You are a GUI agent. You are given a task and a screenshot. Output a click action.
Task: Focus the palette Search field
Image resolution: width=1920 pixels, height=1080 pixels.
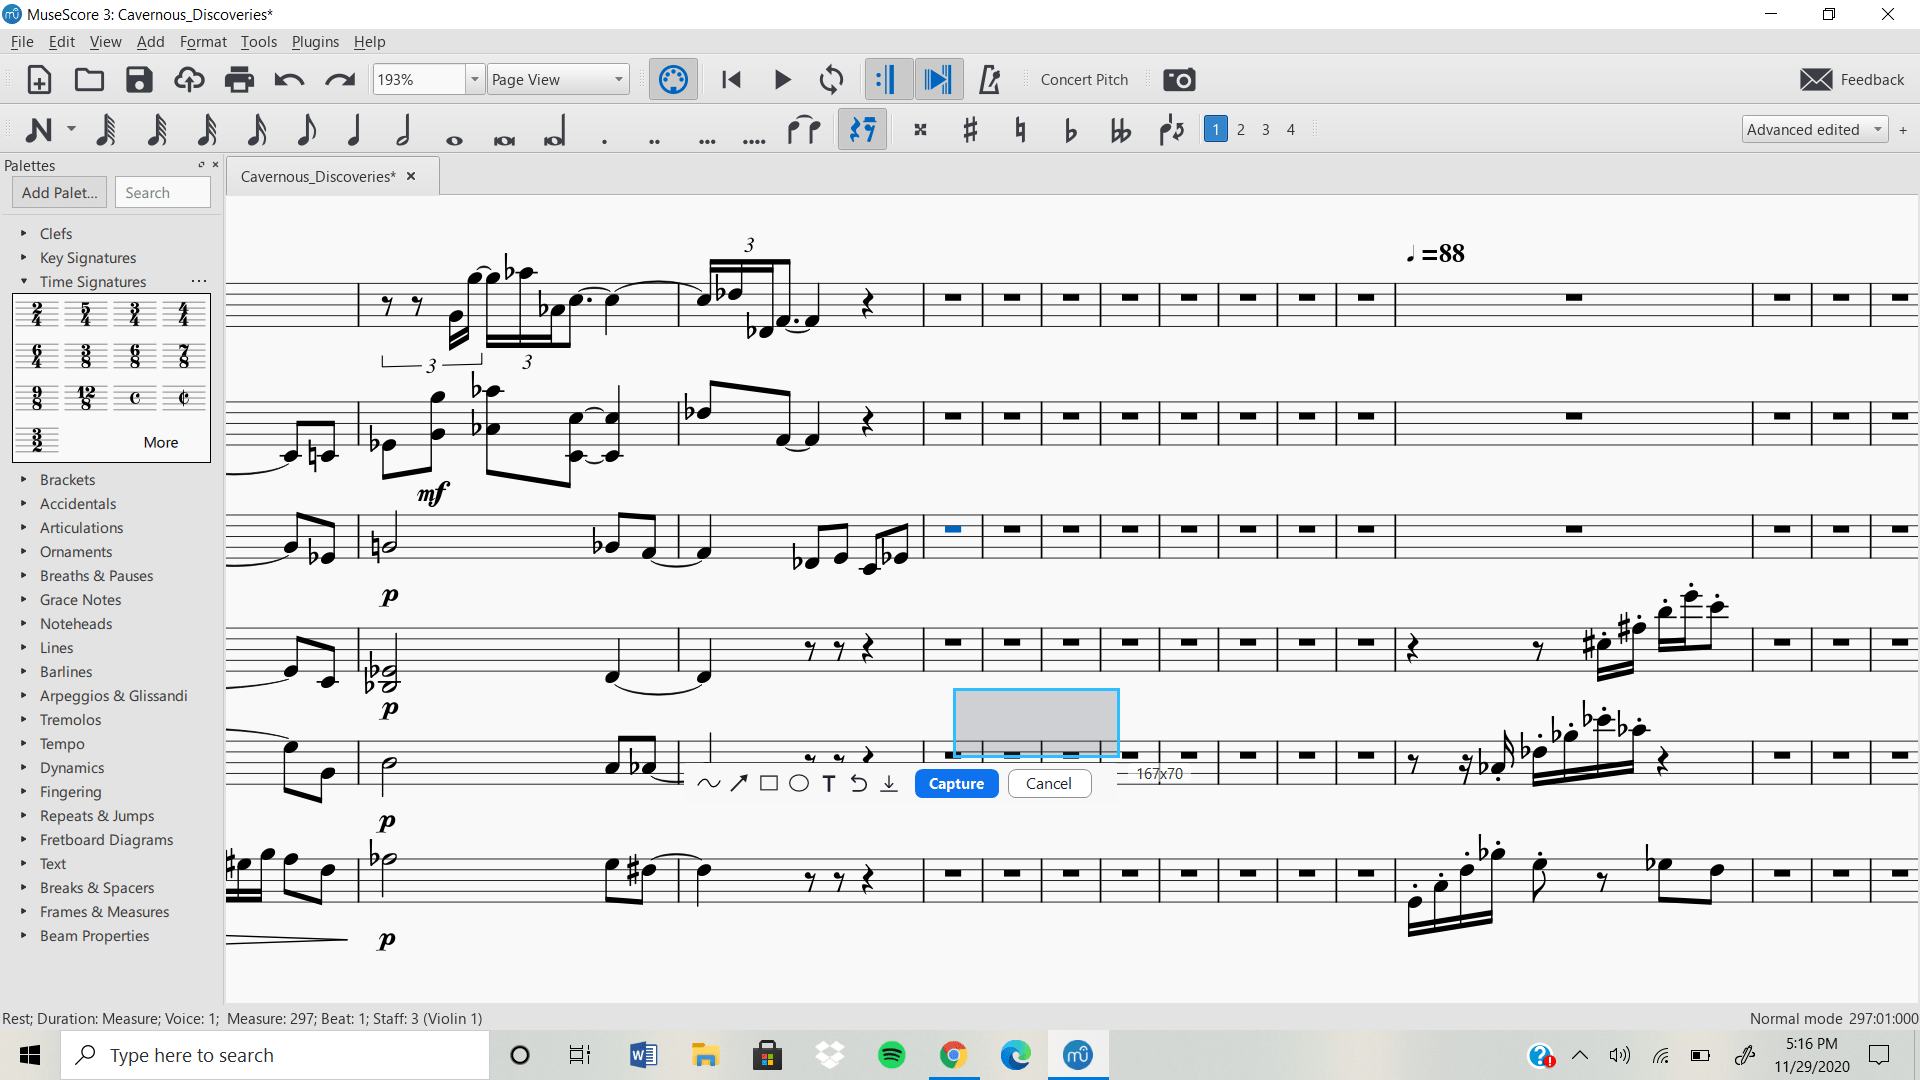pyautogui.click(x=163, y=193)
